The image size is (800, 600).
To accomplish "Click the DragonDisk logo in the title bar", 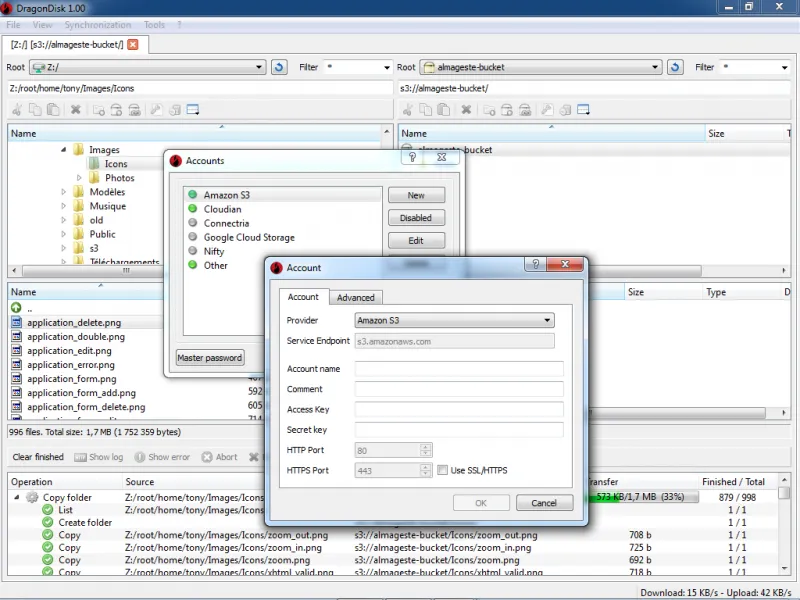I will point(6,8).
